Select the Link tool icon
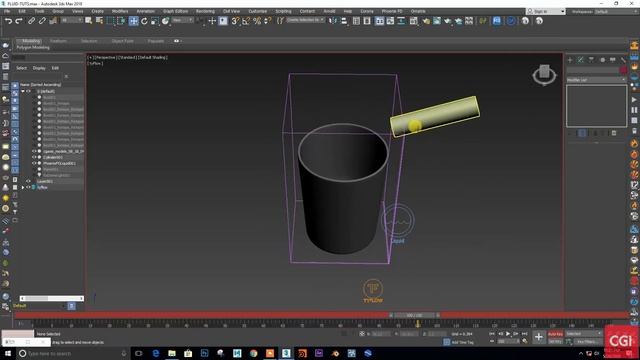Screen dimensions: 640x360 31,21
